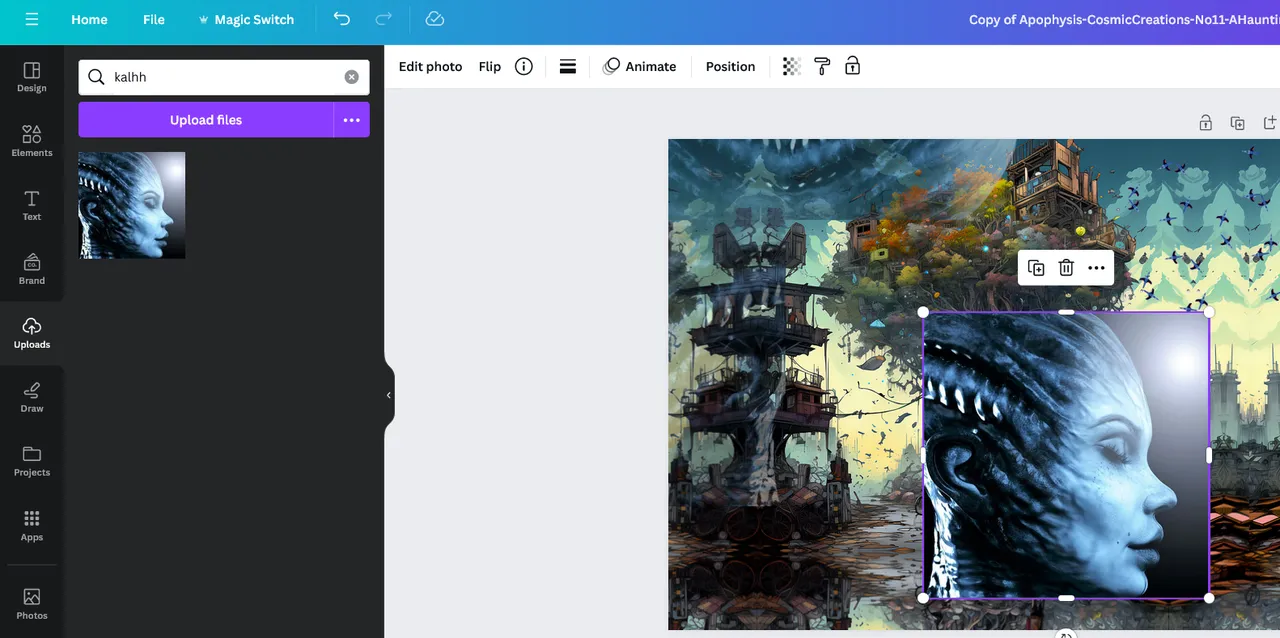Screen dimensions: 1280x638
Task: Lock the page above canvas
Action: (x=1206, y=123)
